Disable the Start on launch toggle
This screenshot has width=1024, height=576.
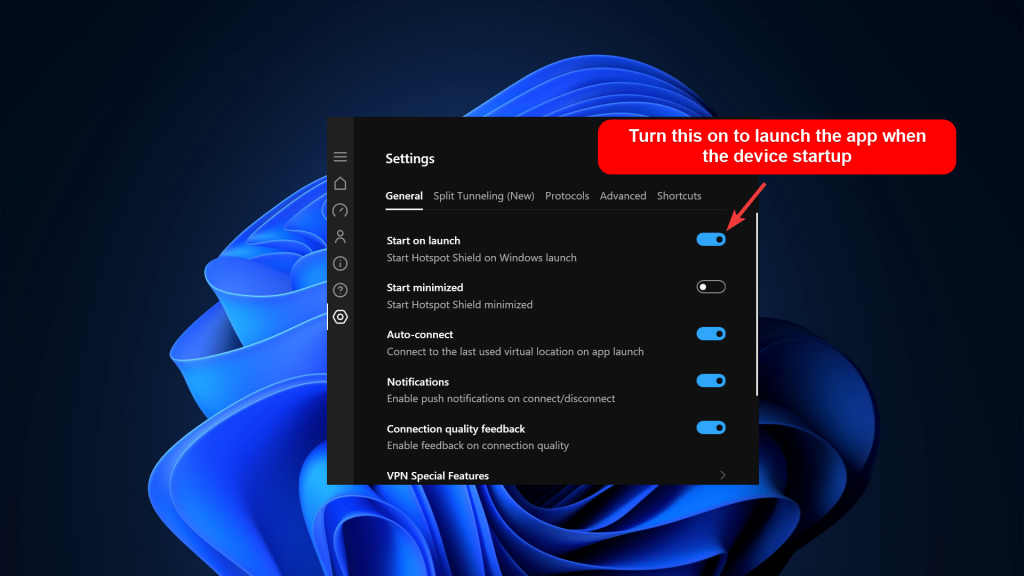point(711,240)
